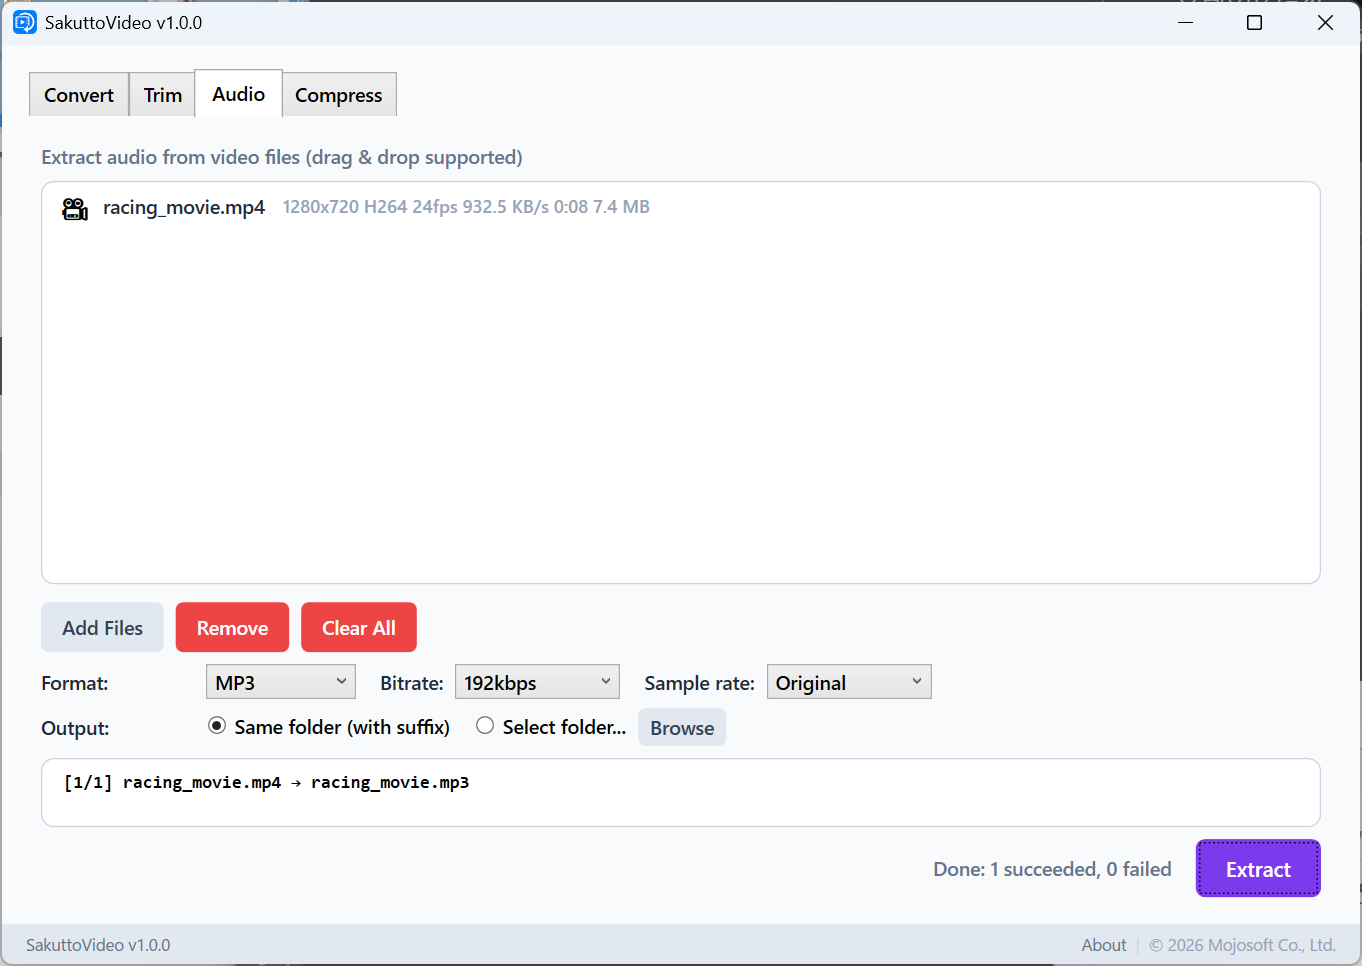The width and height of the screenshot is (1362, 966).
Task: Close the SakuttoVideo window
Action: (1325, 22)
